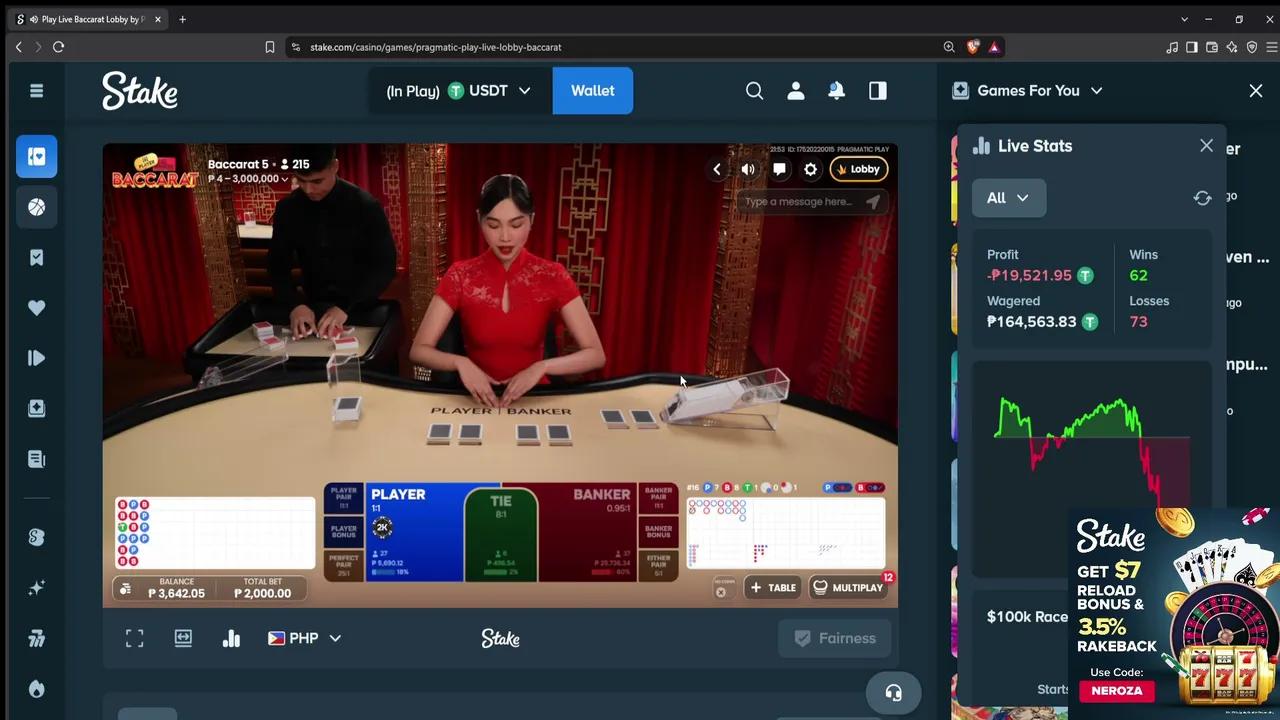This screenshot has height=720, width=1280.
Task: Open the PHP display currency dropdown
Action: tap(305, 638)
